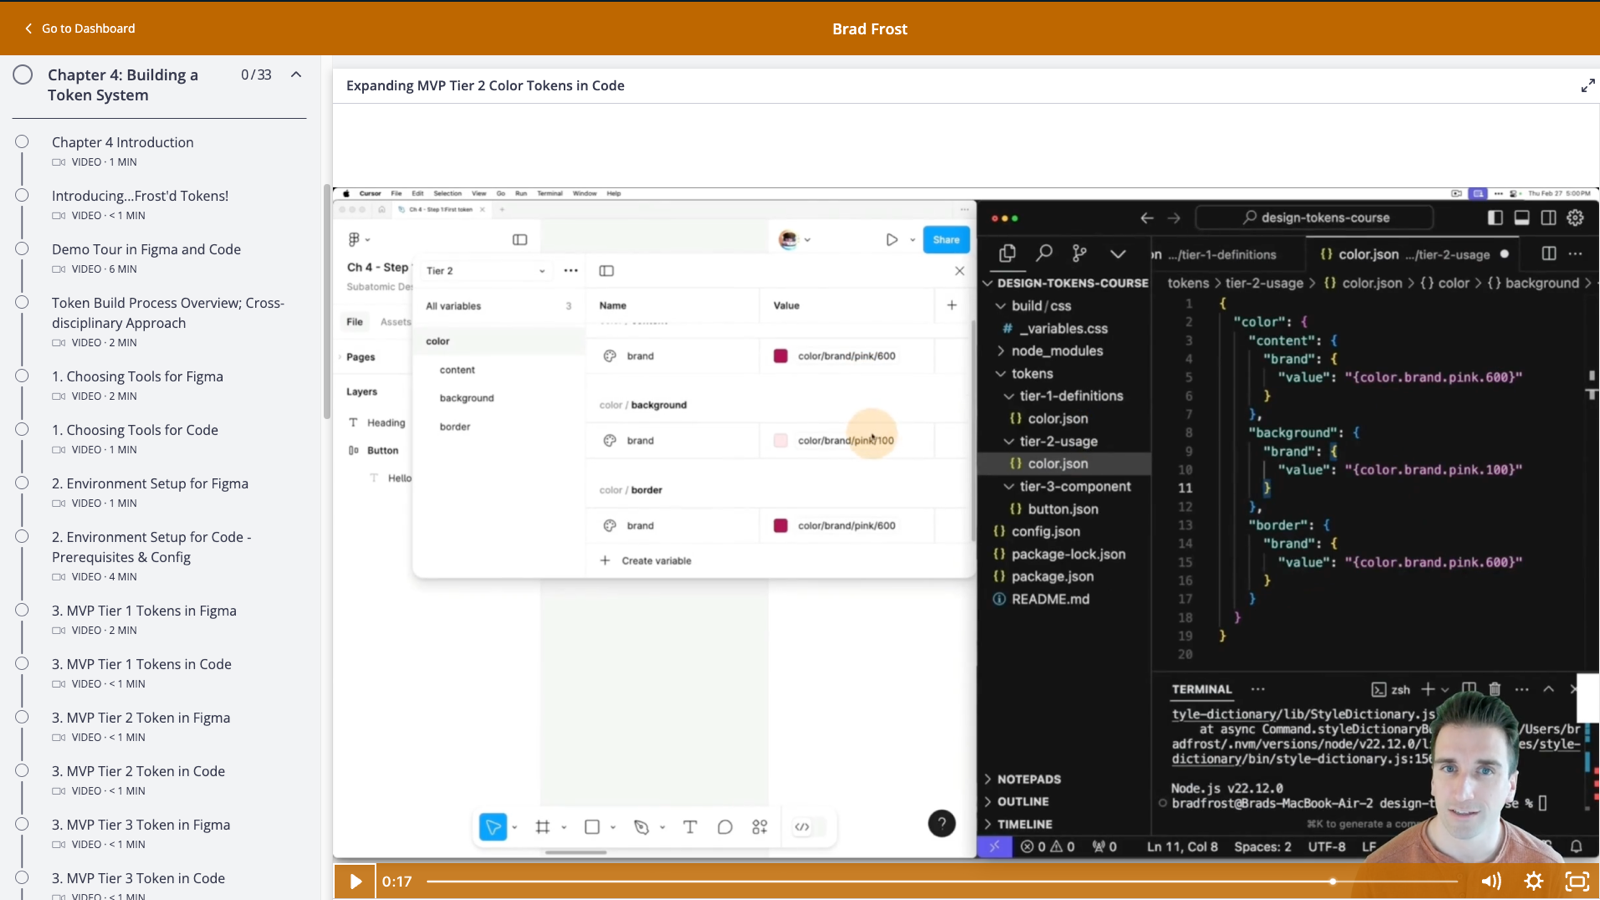
Task: Open Figma help question mark button
Action: (942, 824)
